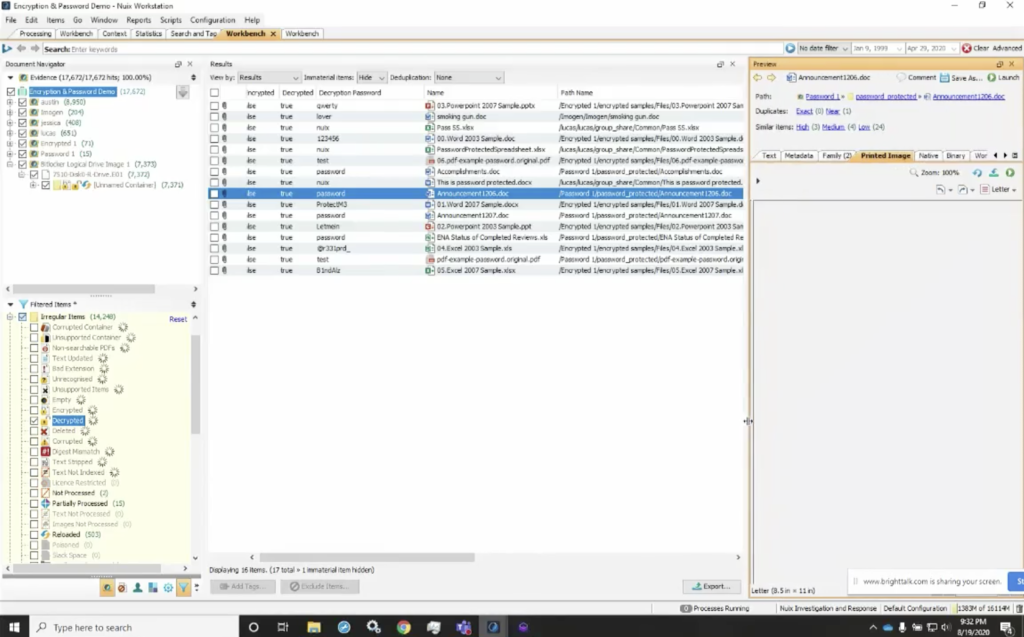Open File Explorer from taskbar
1024x637 pixels.
(x=314, y=627)
